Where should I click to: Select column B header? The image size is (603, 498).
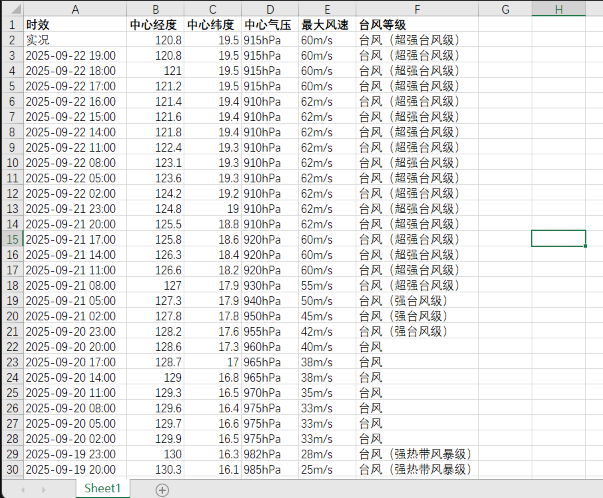tap(155, 9)
